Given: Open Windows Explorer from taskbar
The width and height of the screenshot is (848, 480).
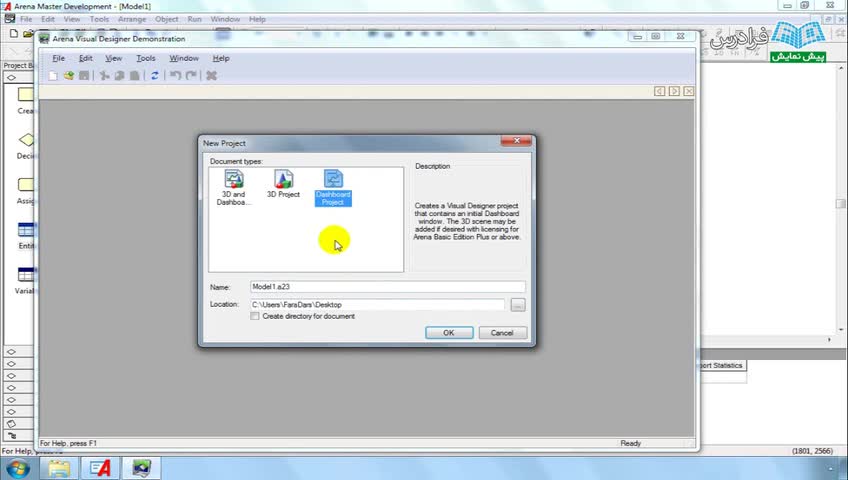Looking at the screenshot, I should tap(59, 468).
